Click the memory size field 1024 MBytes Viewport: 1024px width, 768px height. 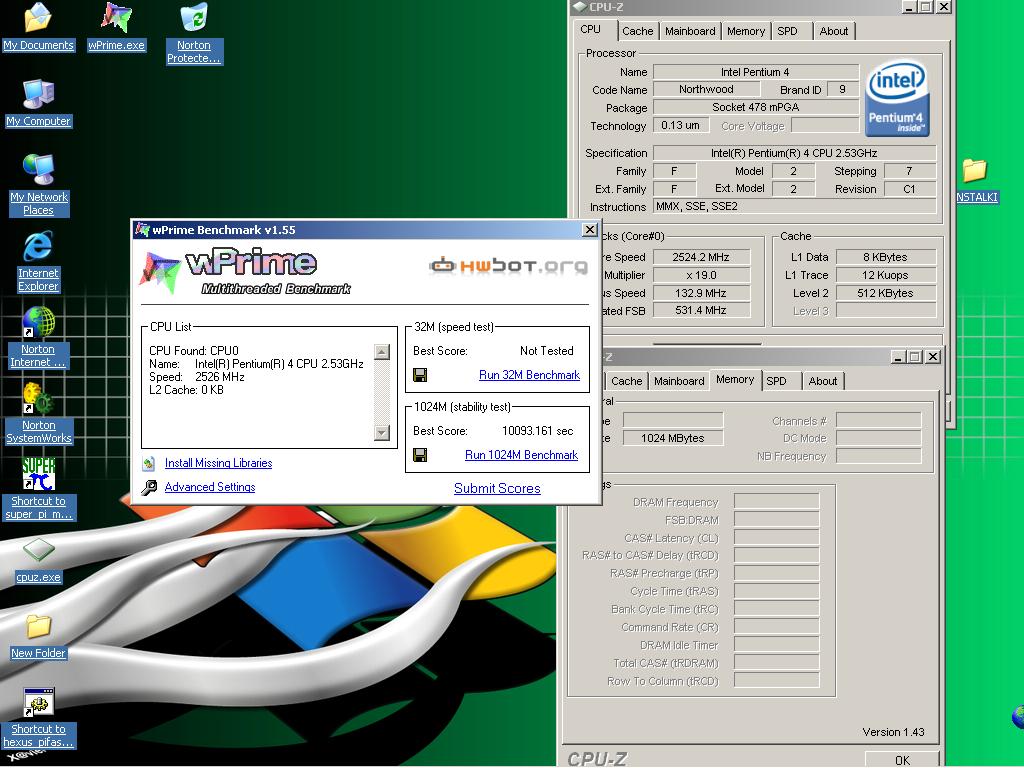click(x=673, y=438)
